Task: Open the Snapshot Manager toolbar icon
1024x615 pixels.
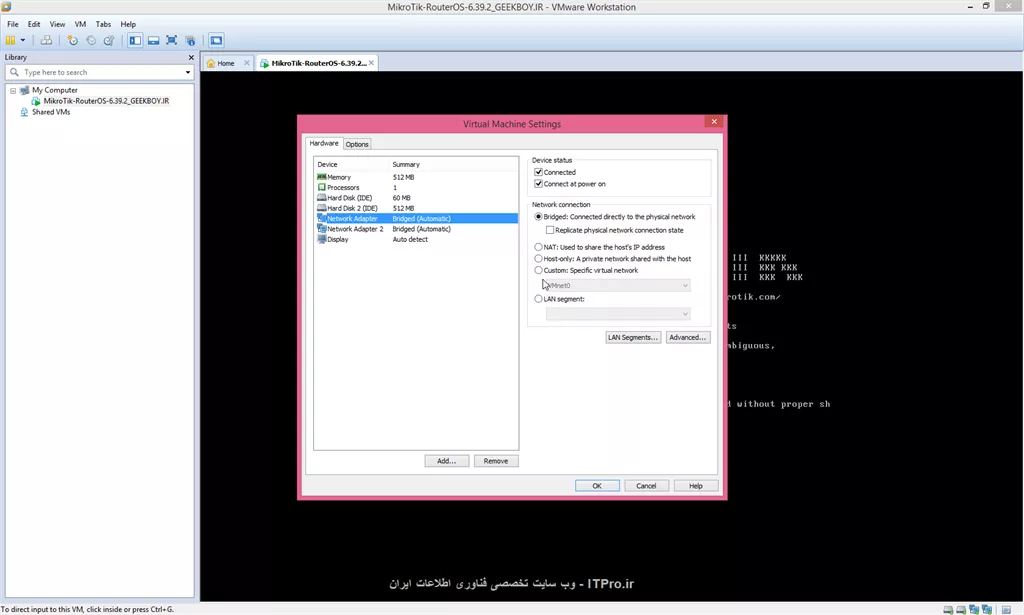Action: point(109,41)
